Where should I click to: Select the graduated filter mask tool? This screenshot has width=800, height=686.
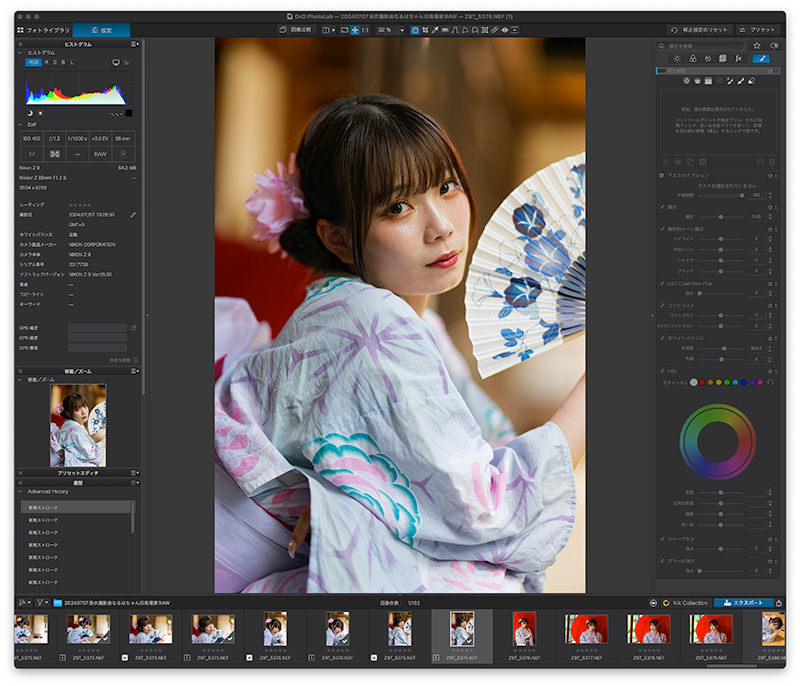[x=708, y=81]
